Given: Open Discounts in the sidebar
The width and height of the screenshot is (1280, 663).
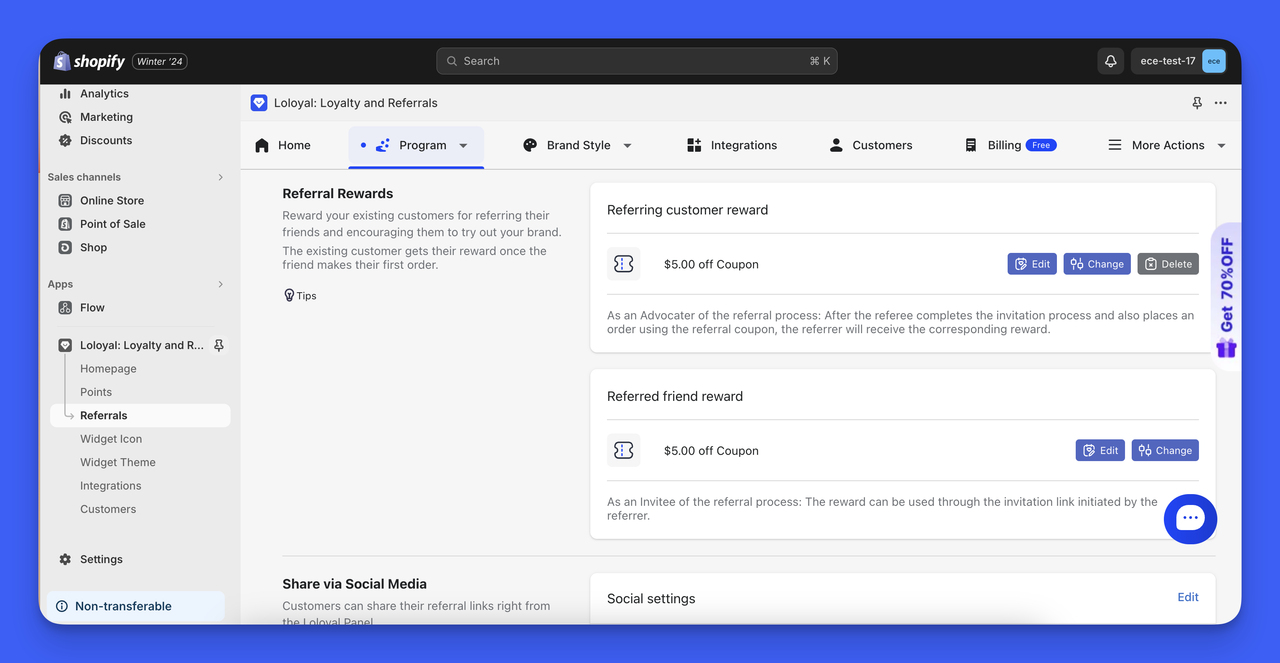Looking at the screenshot, I should click(x=106, y=141).
